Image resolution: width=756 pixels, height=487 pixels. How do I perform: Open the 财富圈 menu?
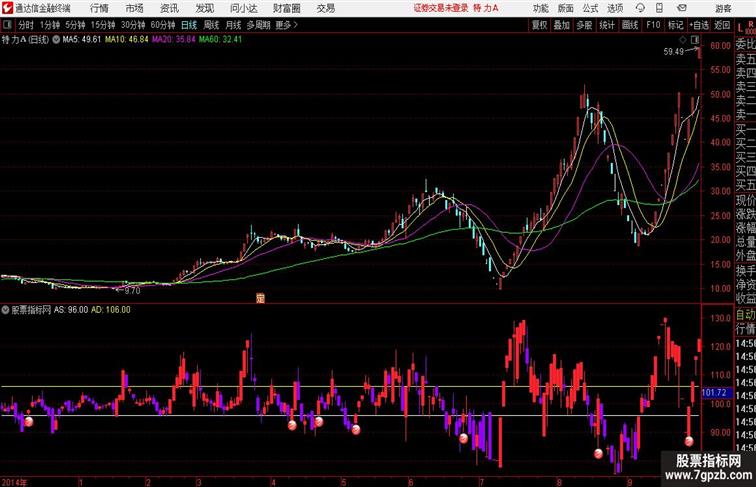(286, 8)
